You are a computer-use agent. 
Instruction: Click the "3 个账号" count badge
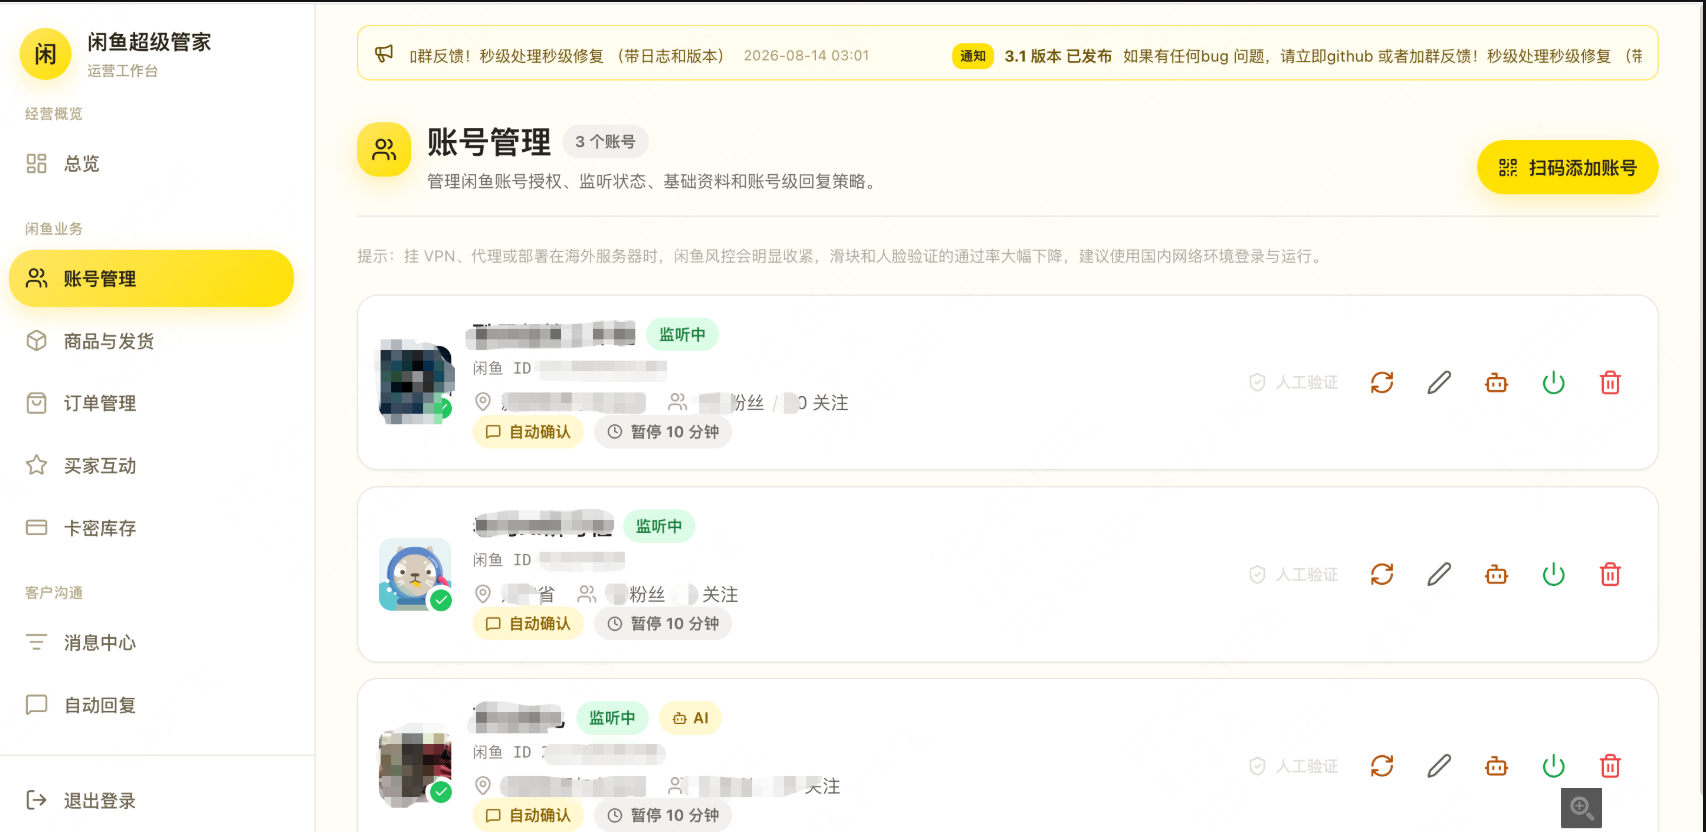(x=605, y=142)
